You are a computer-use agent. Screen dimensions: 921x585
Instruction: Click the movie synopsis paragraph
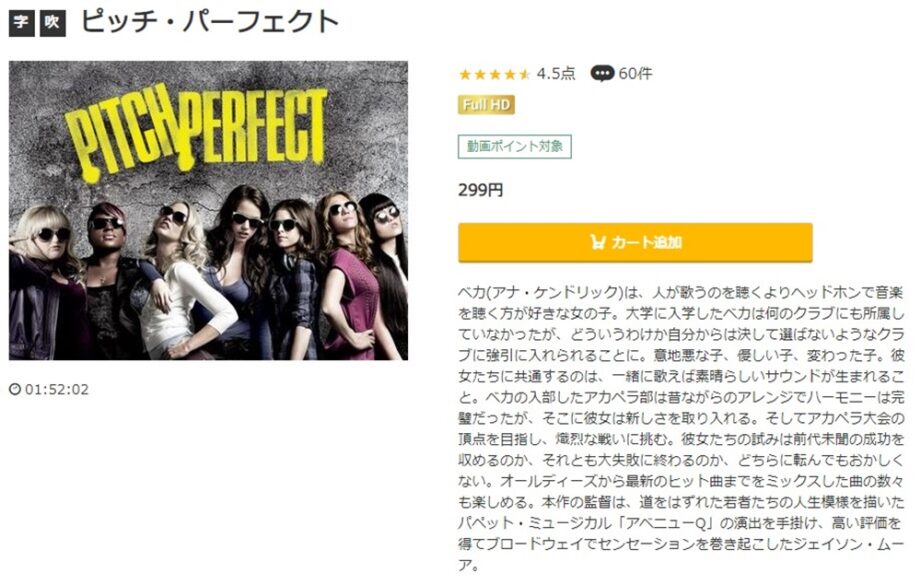pyautogui.click(x=681, y=429)
